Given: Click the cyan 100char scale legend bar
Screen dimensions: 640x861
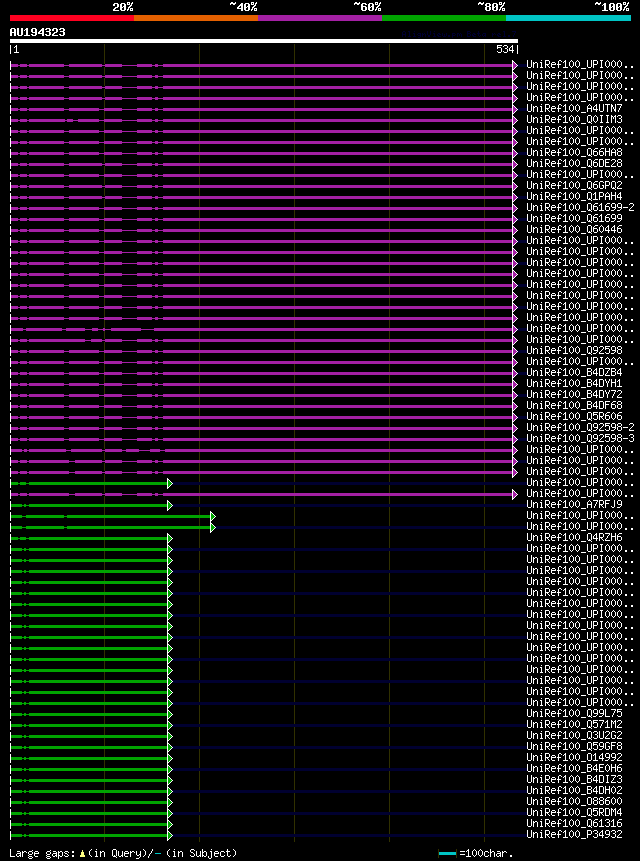Looking at the screenshot, I should tap(447, 854).
